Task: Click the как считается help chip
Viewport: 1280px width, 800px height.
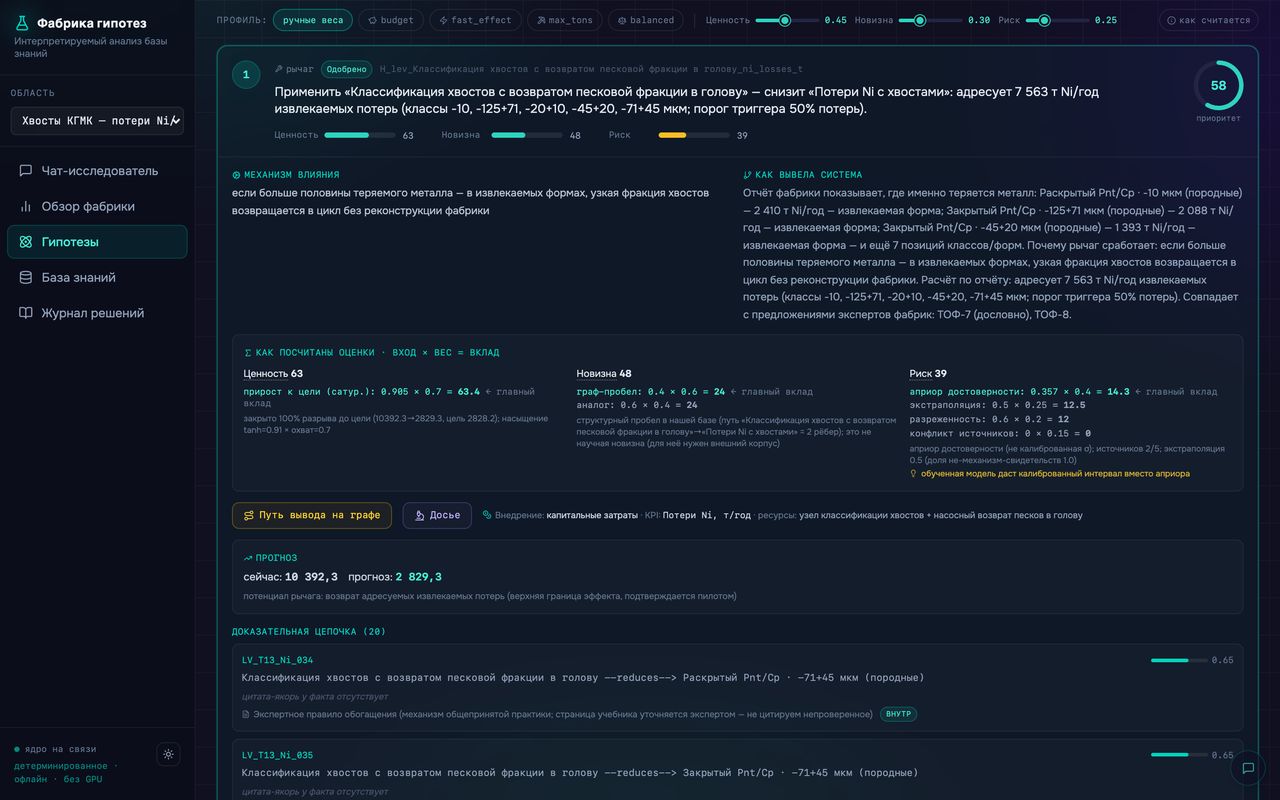Action: coord(1208,20)
